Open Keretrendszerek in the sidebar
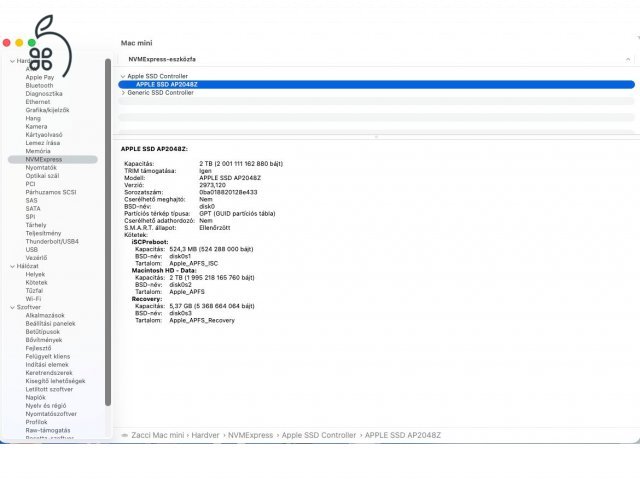The image size is (640, 480). (49, 373)
